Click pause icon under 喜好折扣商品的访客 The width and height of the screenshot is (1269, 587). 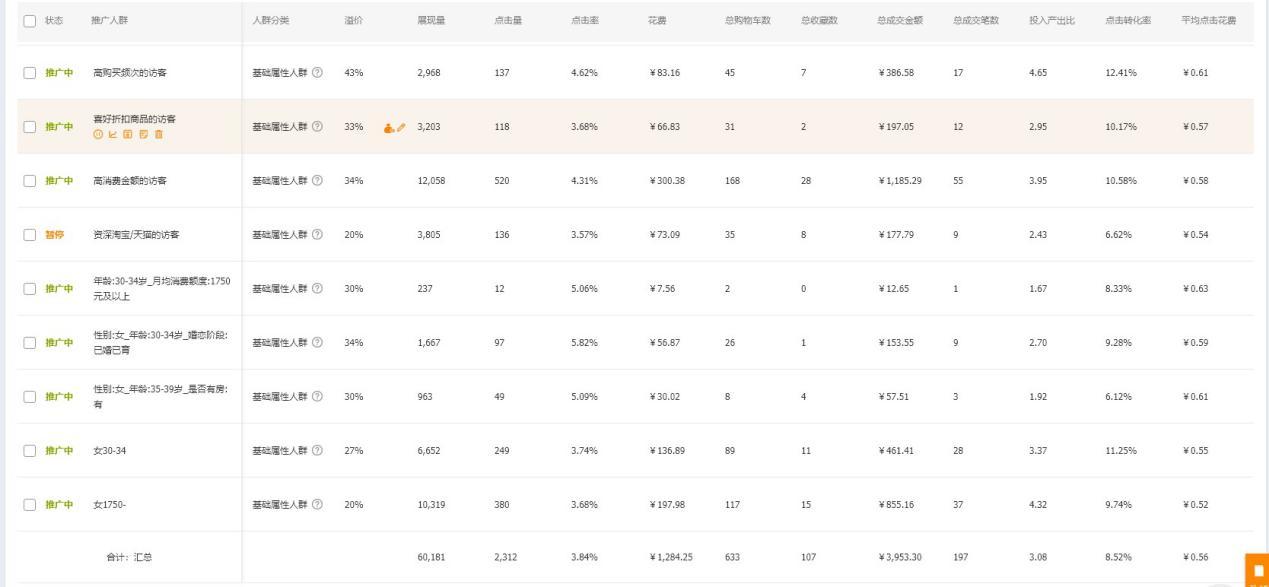[98, 135]
